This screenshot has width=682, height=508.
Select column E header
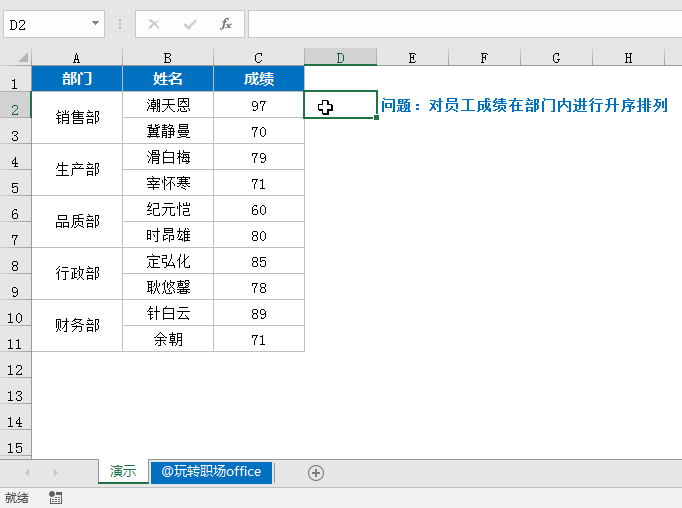(x=413, y=57)
